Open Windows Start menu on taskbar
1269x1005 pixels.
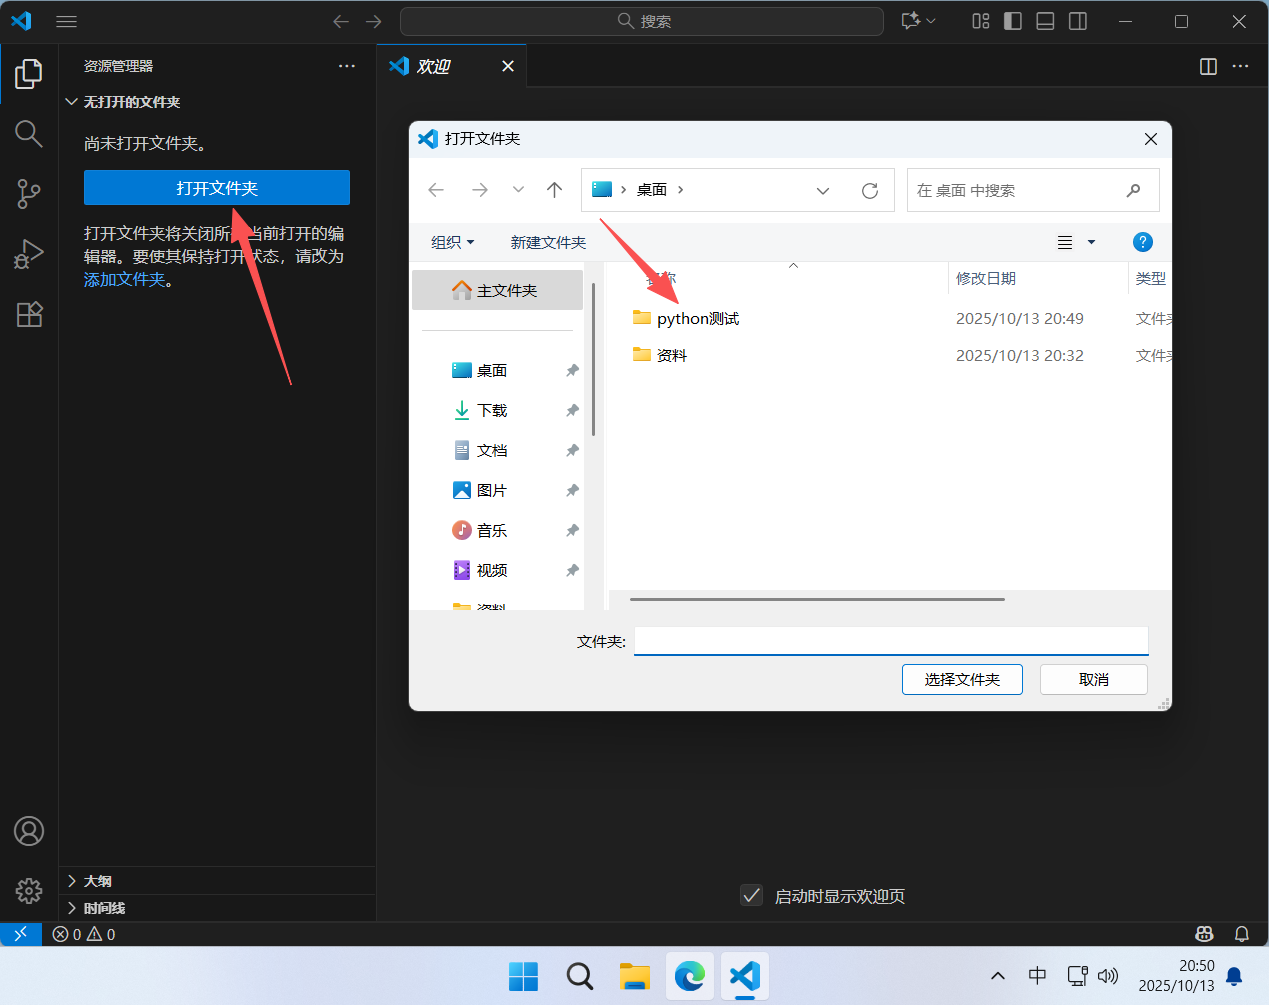(523, 976)
